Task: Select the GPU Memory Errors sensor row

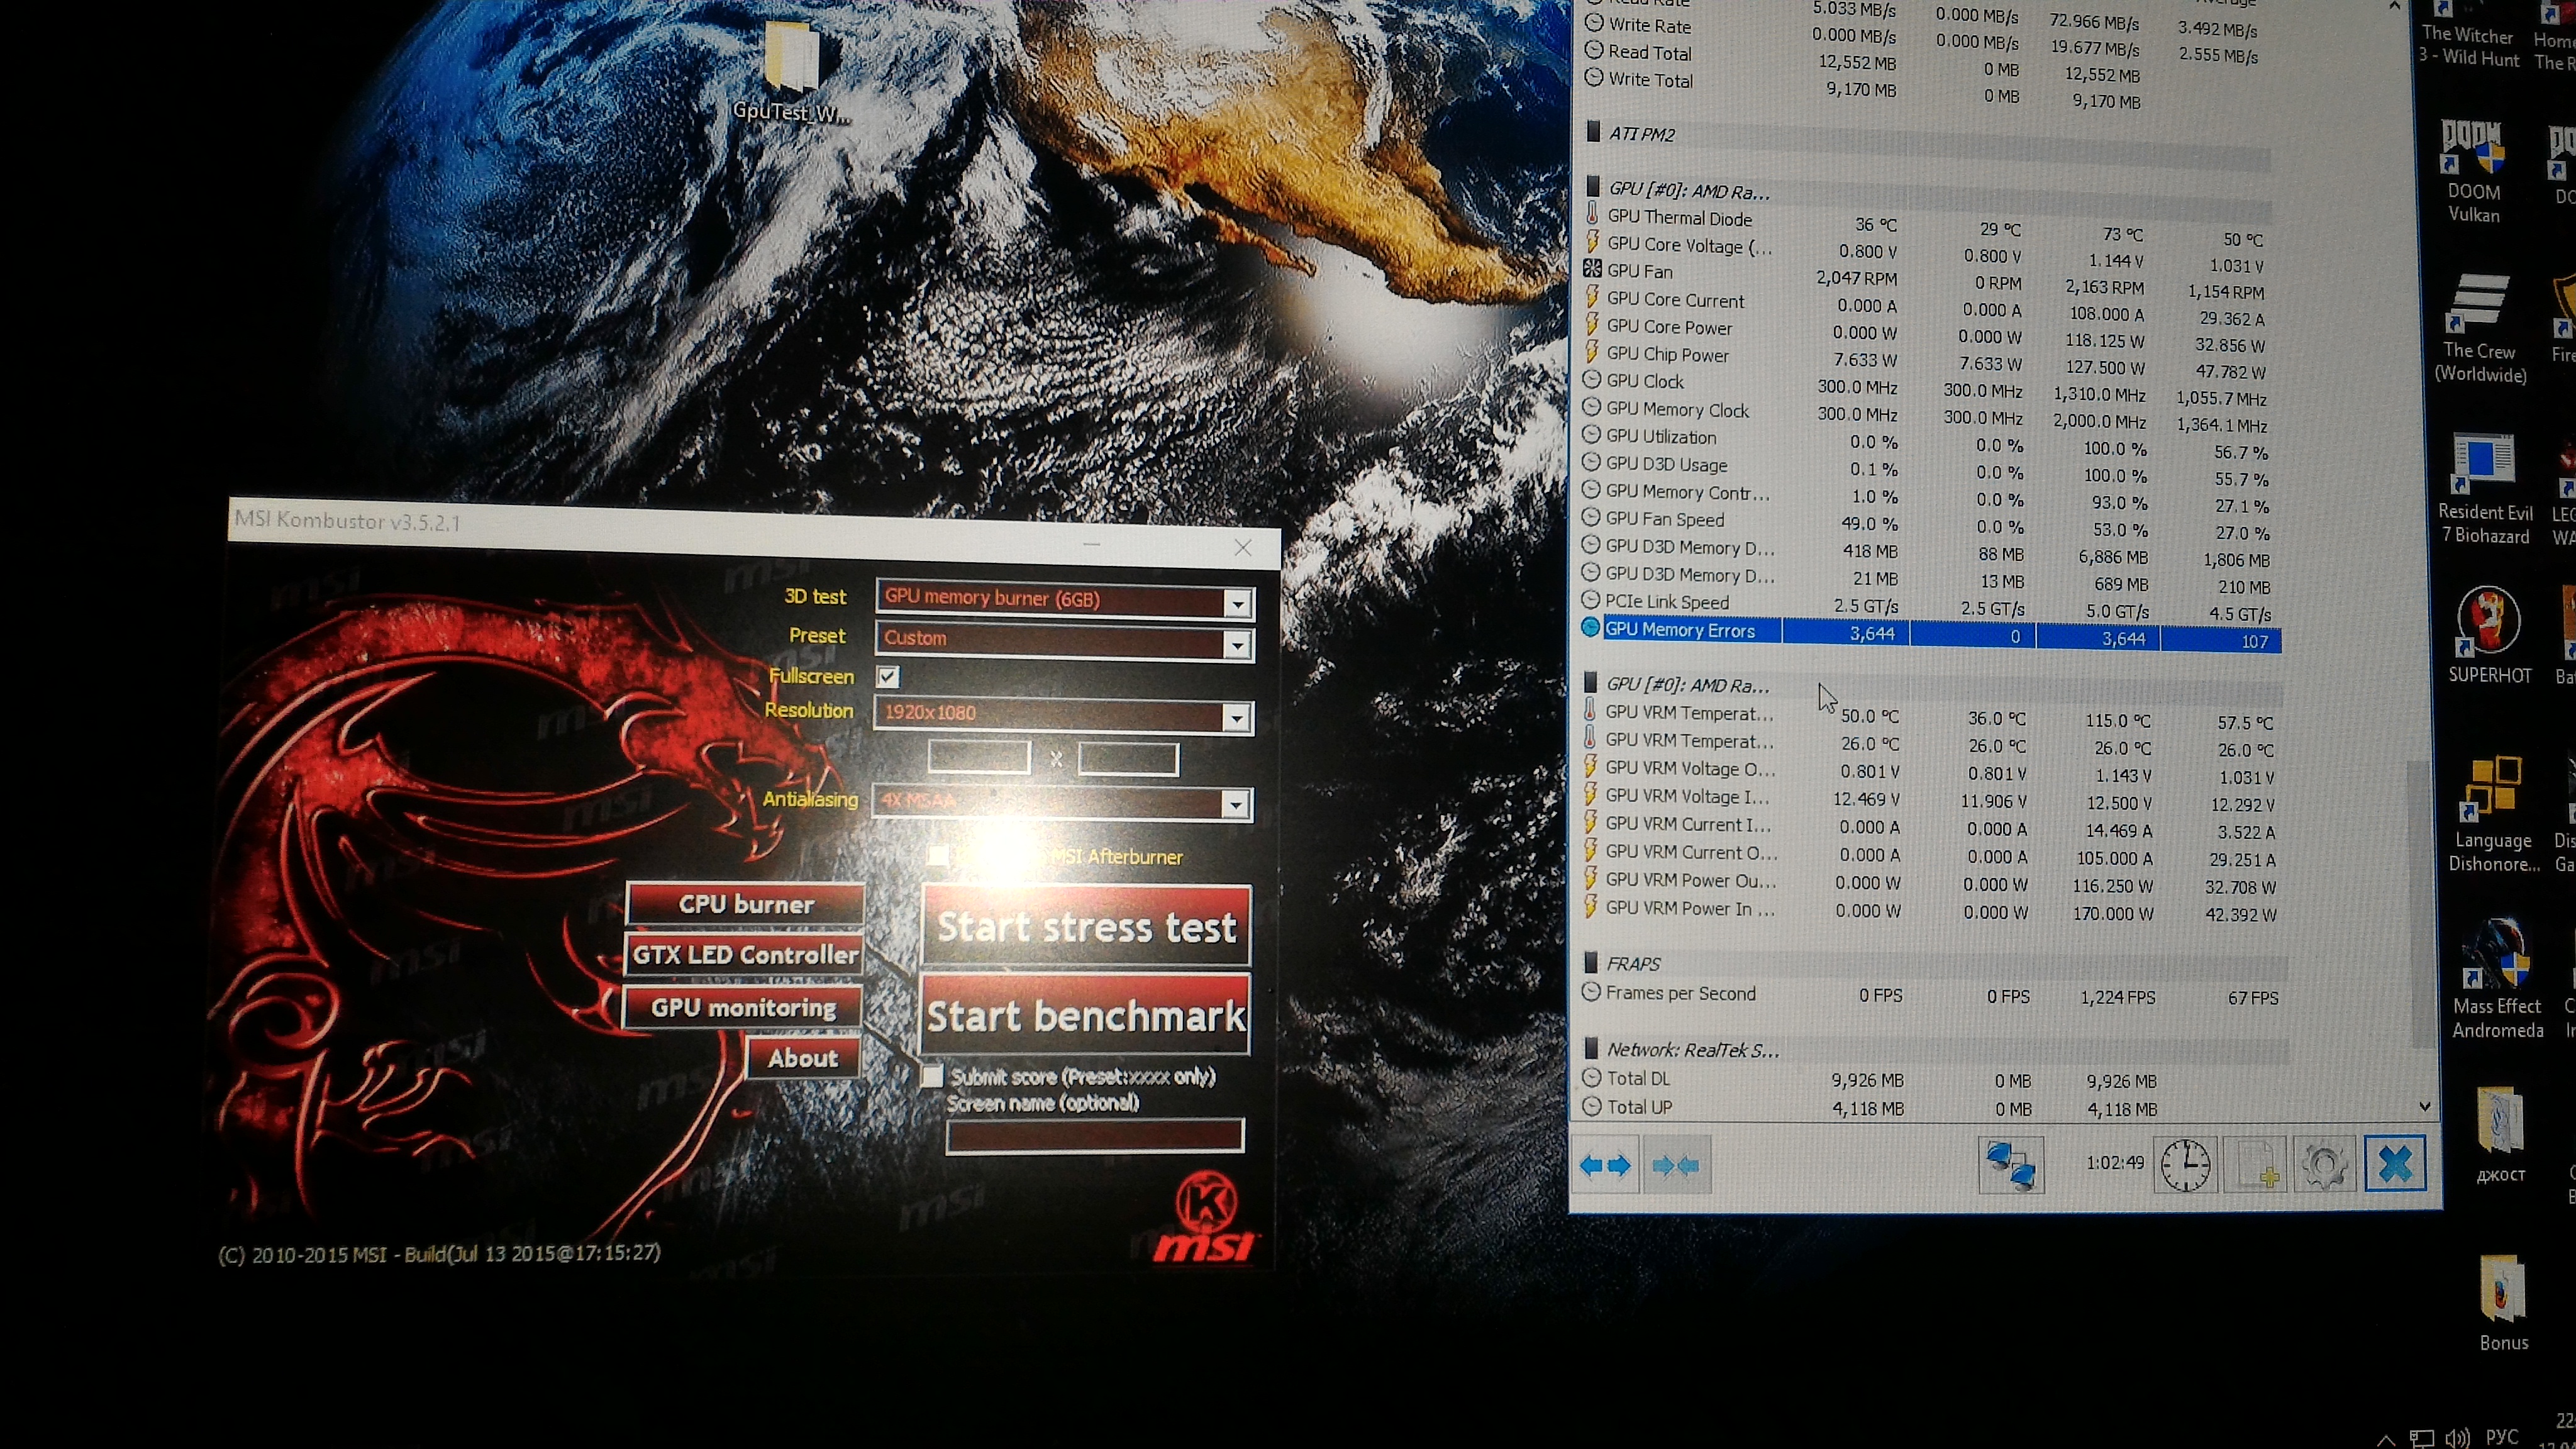Action: point(1680,630)
